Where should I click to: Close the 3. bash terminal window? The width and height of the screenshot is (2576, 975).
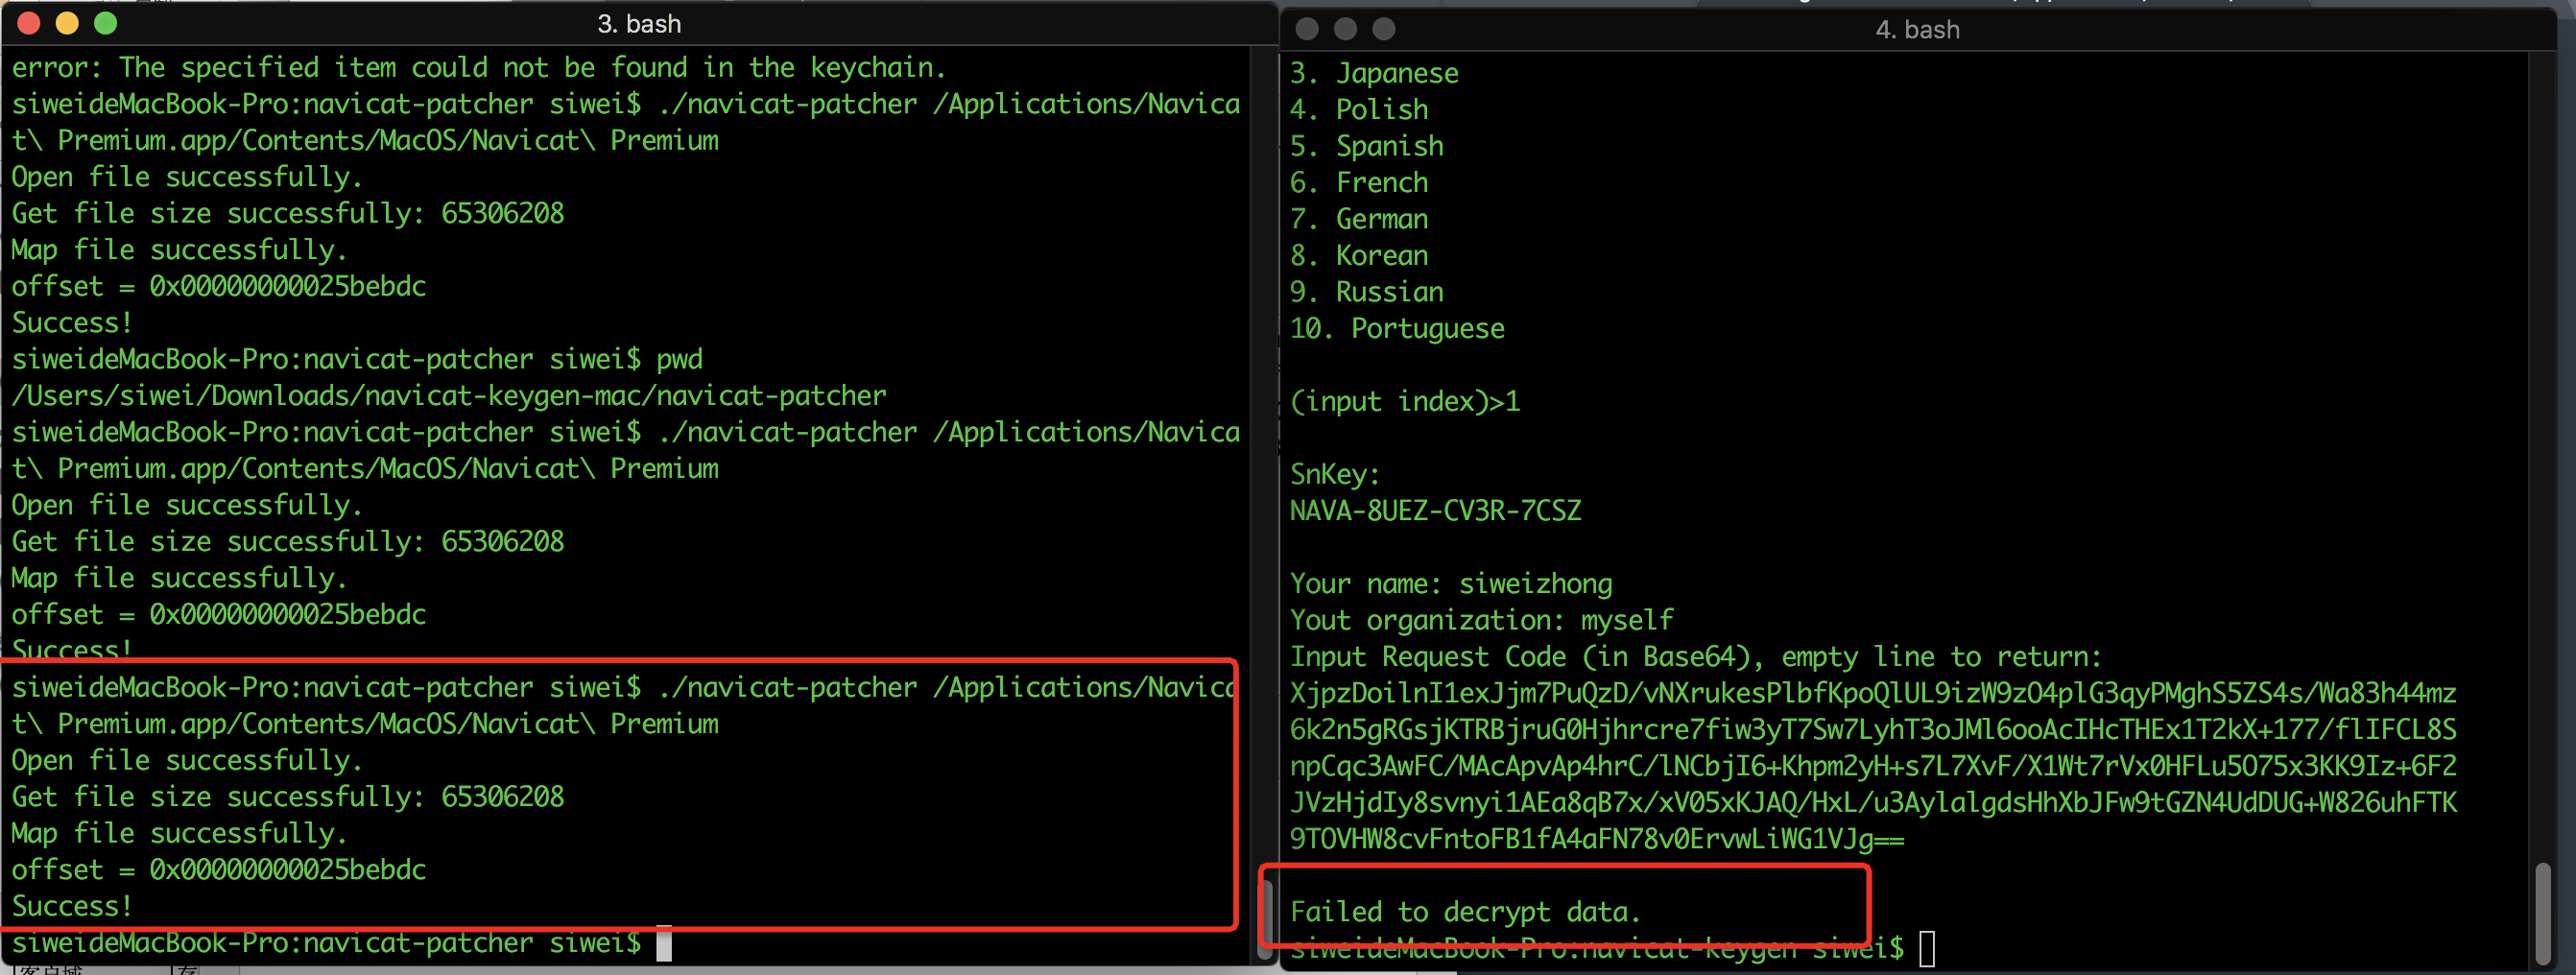pyautogui.click(x=29, y=23)
